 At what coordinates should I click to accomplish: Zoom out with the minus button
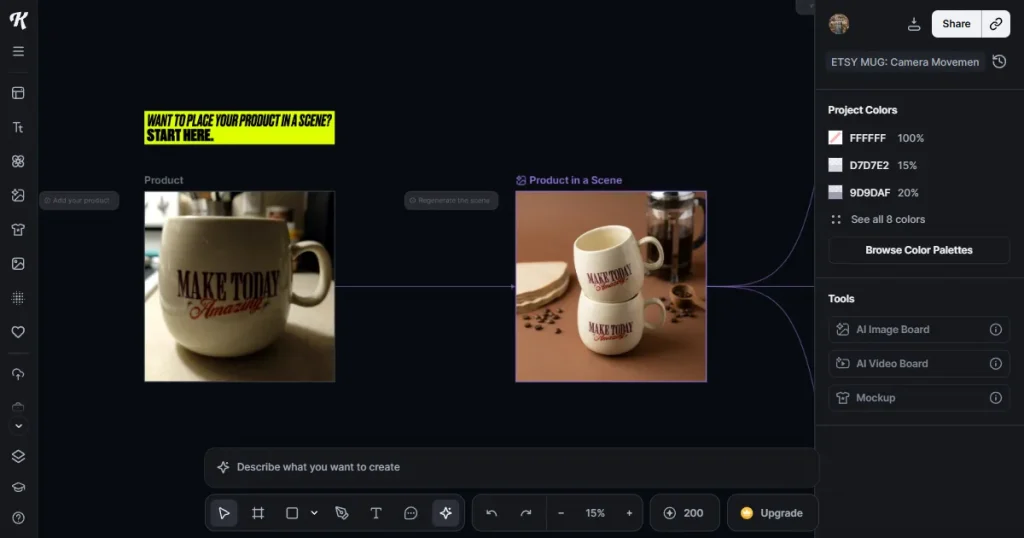[x=560, y=513]
